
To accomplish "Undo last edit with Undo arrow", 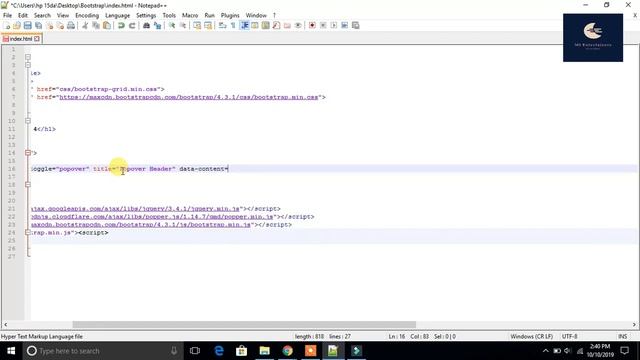I will tap(121, 25).
